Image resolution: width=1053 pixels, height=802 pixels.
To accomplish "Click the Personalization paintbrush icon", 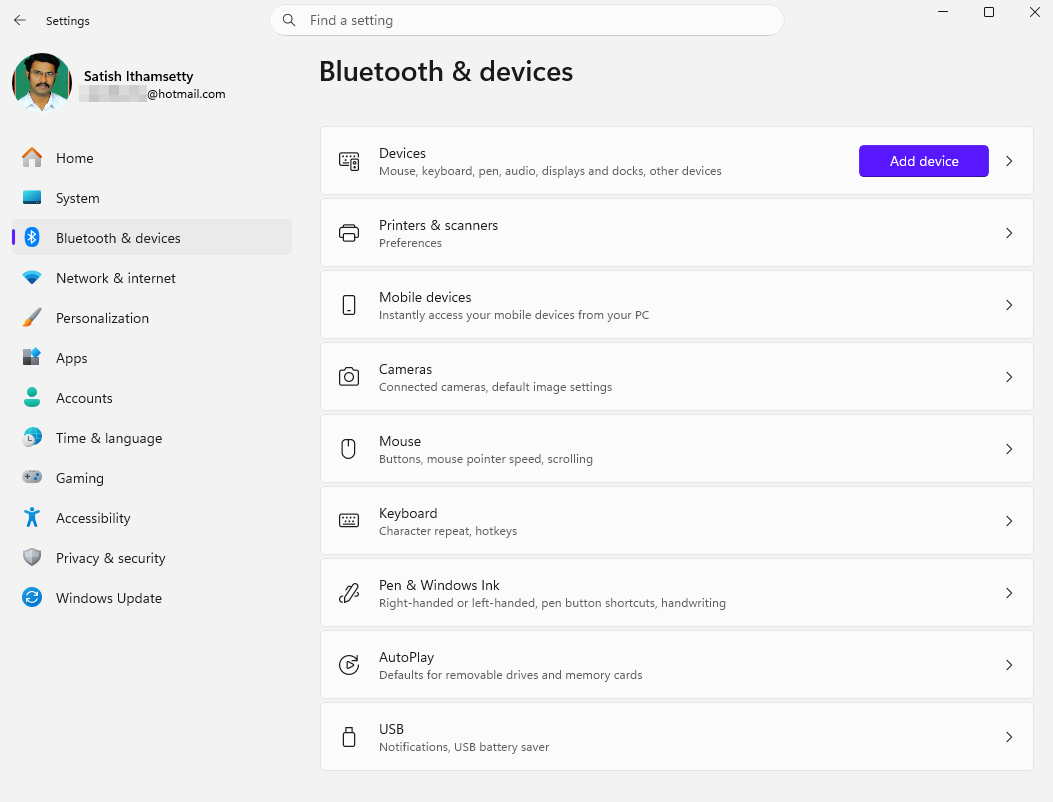I will 32,318.
